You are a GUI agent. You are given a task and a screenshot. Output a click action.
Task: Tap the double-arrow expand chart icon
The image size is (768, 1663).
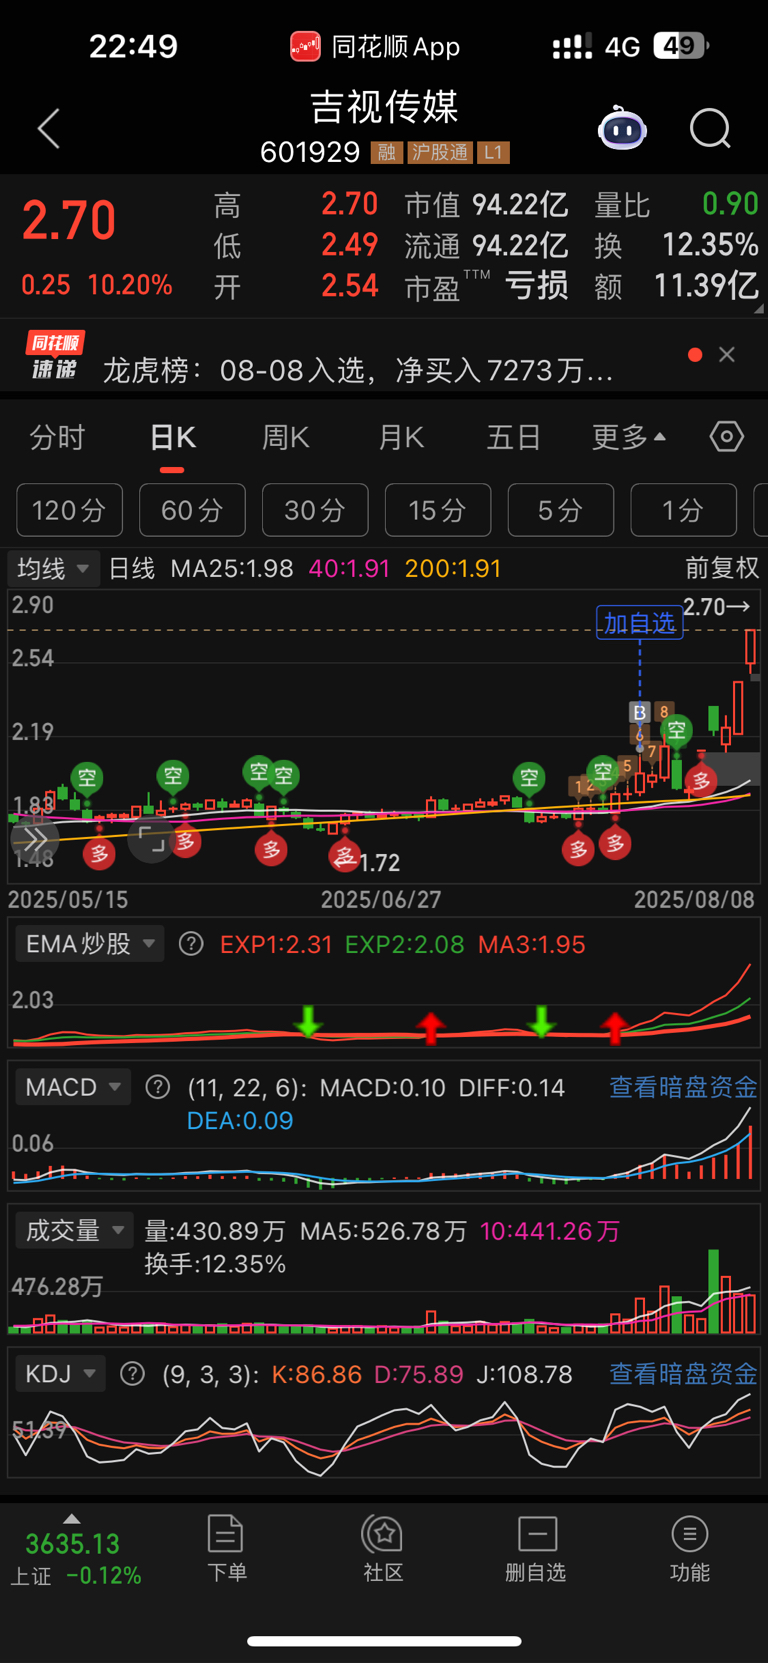pos(34,839)
